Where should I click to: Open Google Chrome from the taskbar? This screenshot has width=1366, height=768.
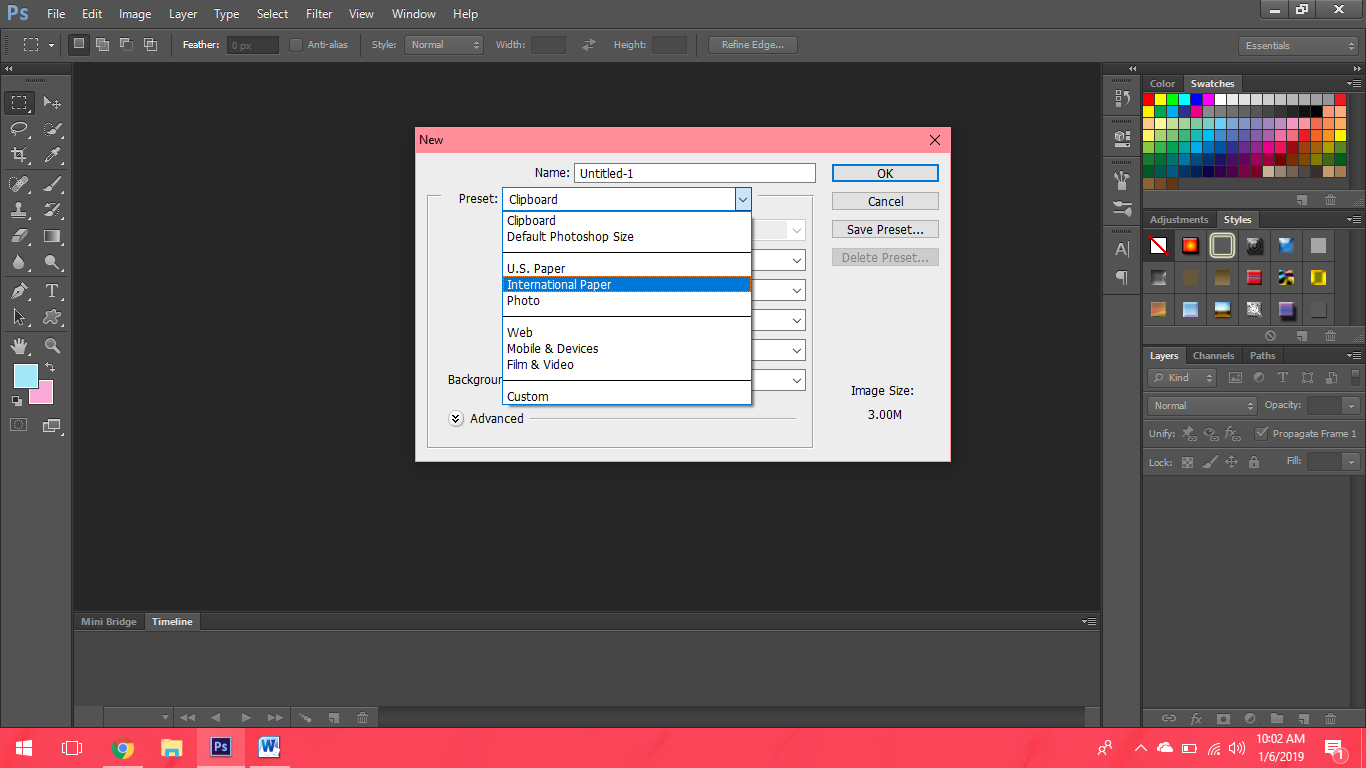point(123,747)
